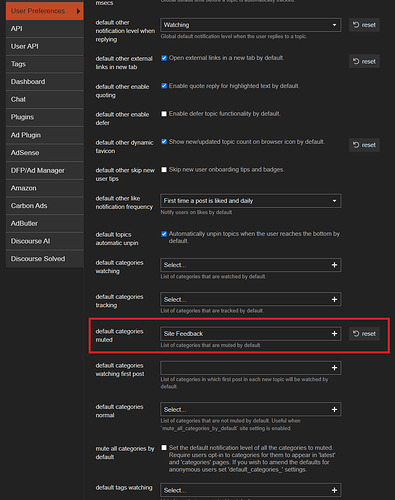Viewport: 395px width, 500px height.
Task: Select Ad Plugin in the sidebar
Action: (44, 135)
